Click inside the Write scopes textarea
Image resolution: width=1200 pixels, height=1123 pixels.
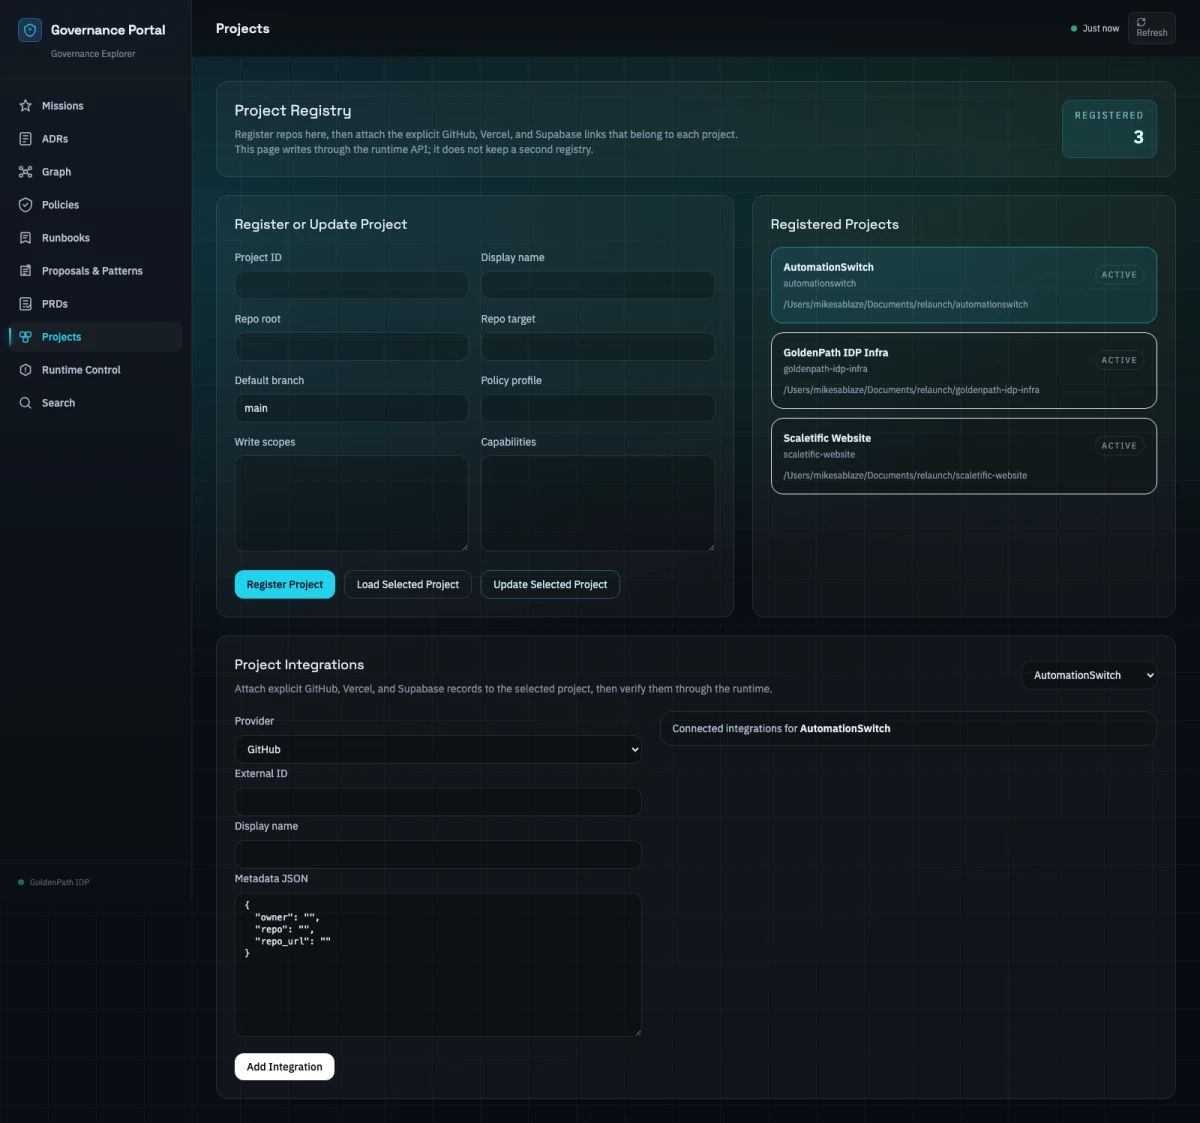tap(351, 503)
